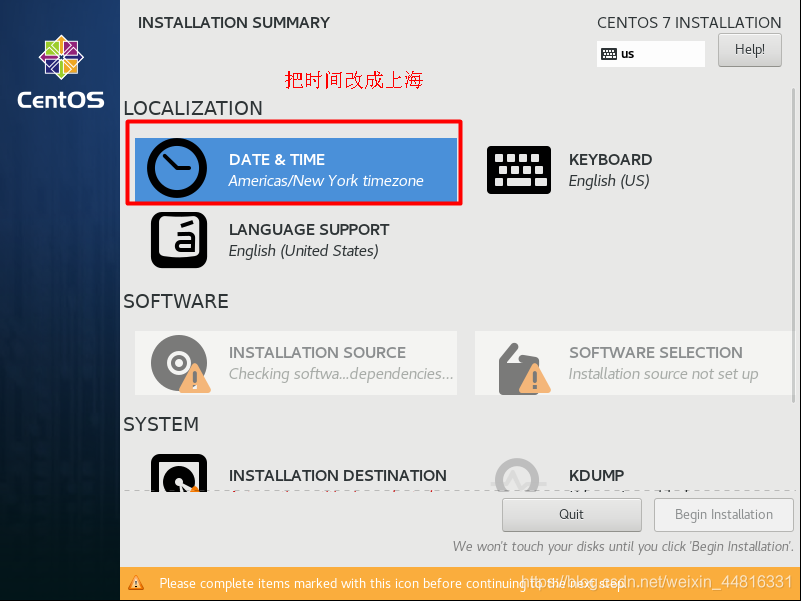Click SOFTWARE SELECTION label

point(655,353)
